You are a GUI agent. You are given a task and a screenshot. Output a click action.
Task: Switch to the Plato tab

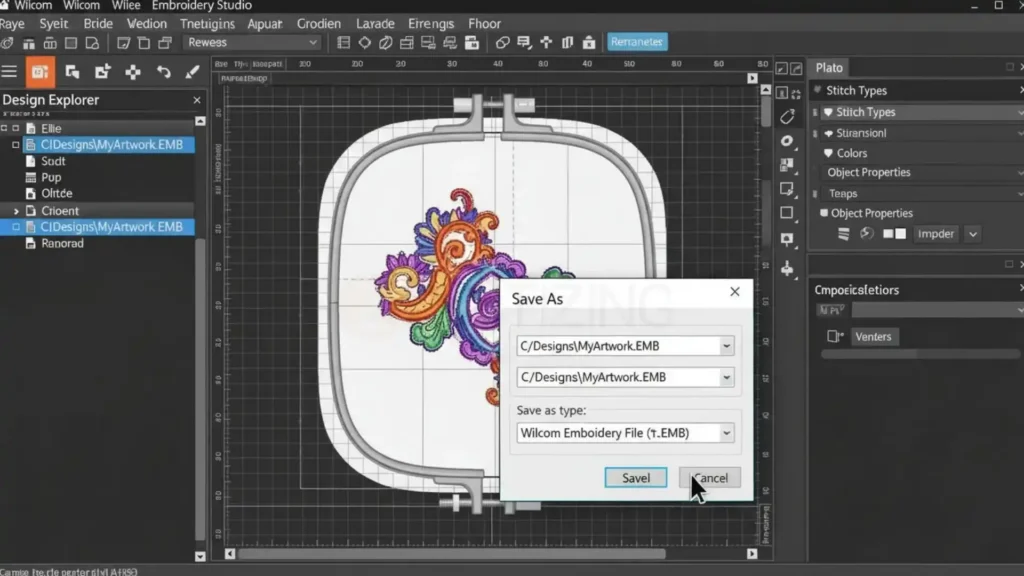pyautogui.click(x=829, y=68)
